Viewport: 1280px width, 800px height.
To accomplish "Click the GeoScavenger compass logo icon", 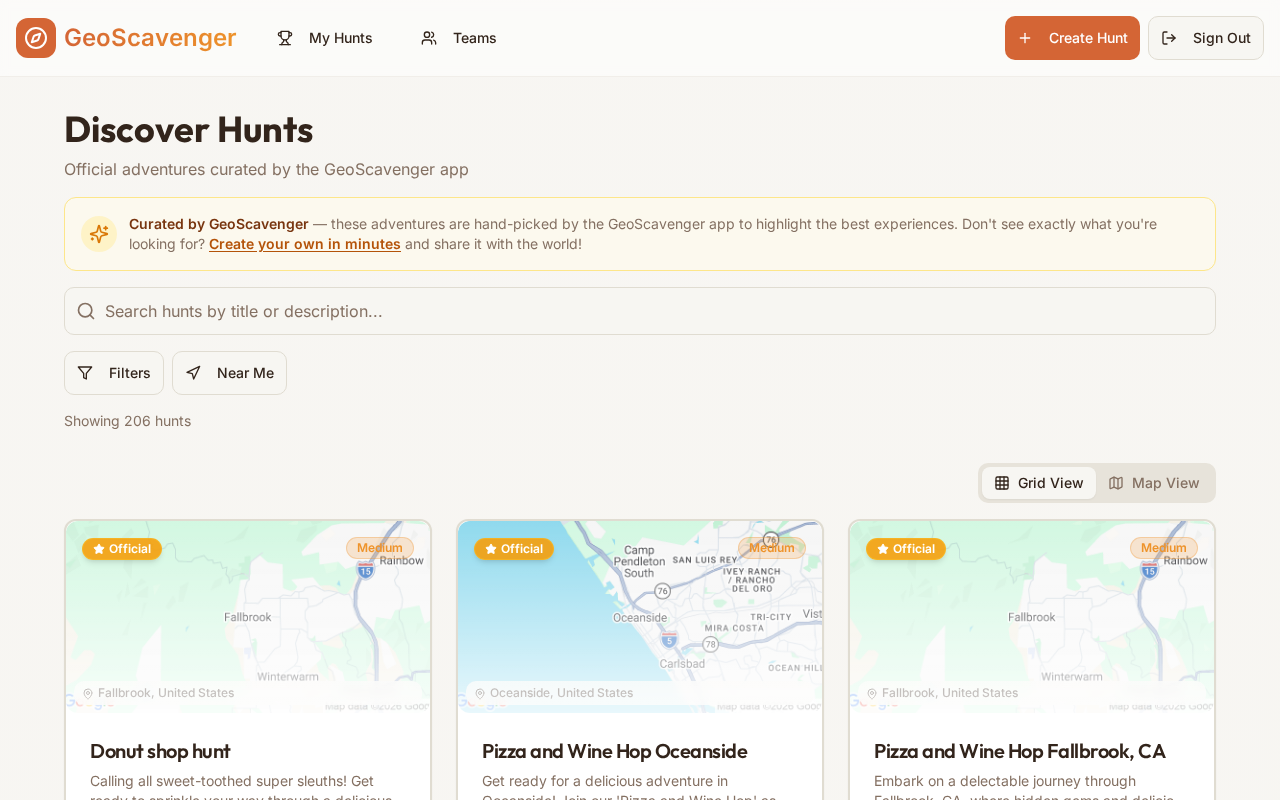I will pyautogui.click(x=36, y=38).
